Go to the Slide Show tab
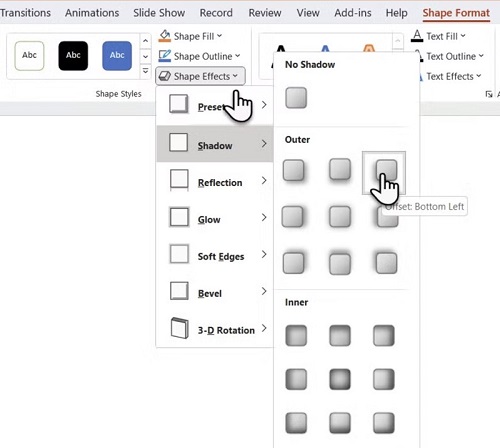 click(x=159, y=13)
